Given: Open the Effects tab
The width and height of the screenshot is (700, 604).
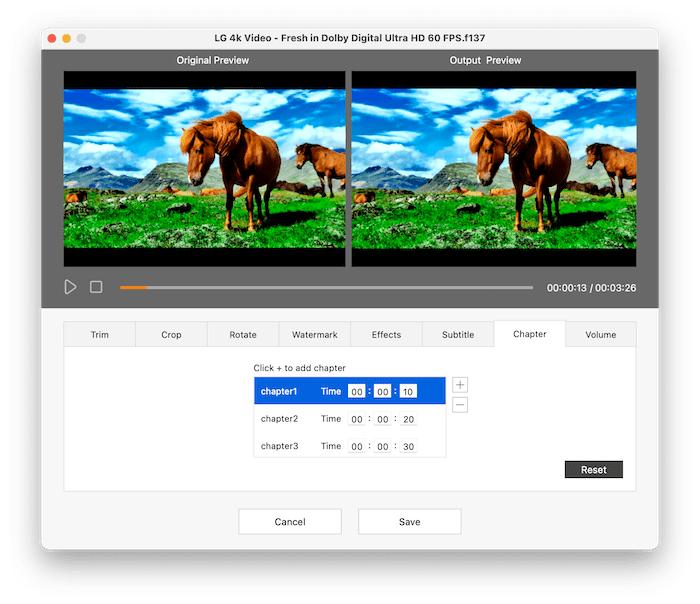Looking at the screenshot, I should (x=386, y=335).
